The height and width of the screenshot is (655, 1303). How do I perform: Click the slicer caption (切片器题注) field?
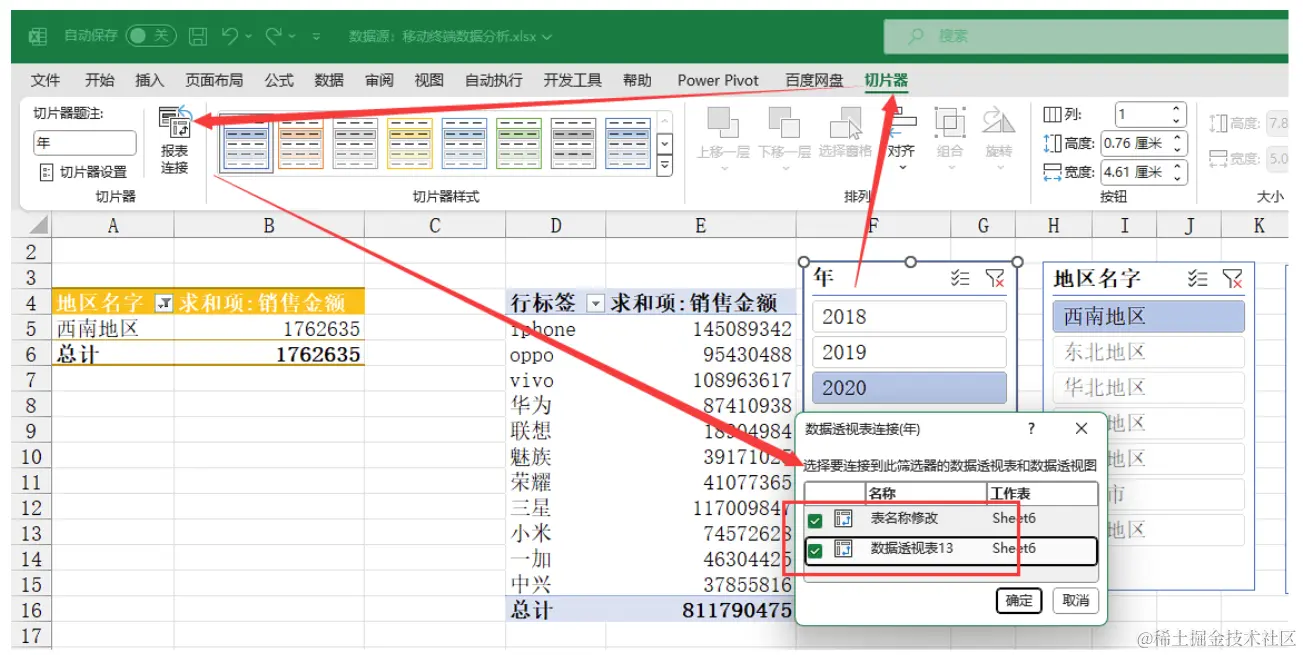pos(85,143)
